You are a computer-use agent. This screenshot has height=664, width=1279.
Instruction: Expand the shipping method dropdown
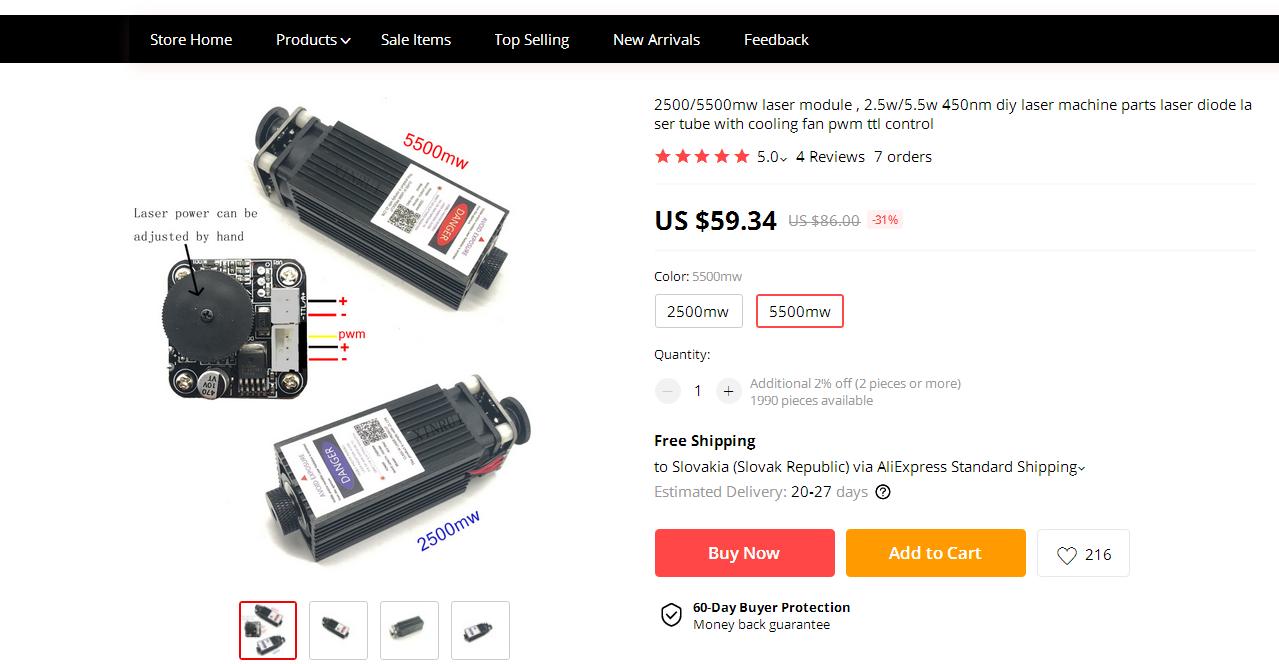click(x=1081, y=467)
